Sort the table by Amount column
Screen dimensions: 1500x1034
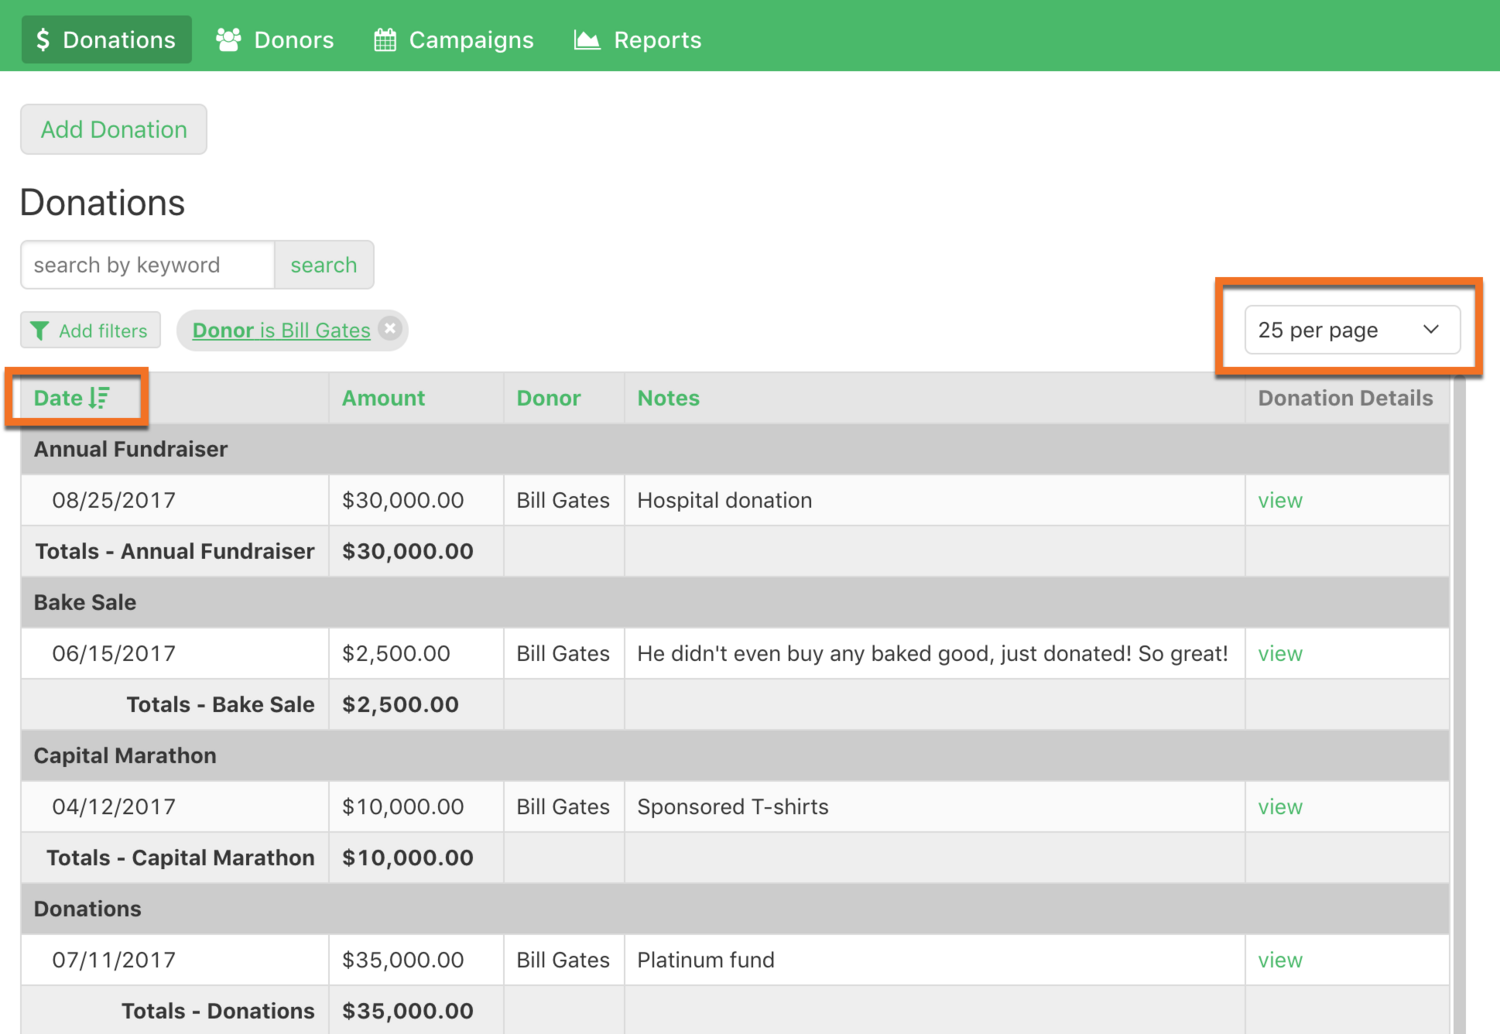pyautogui.click(x=383, y=398)
